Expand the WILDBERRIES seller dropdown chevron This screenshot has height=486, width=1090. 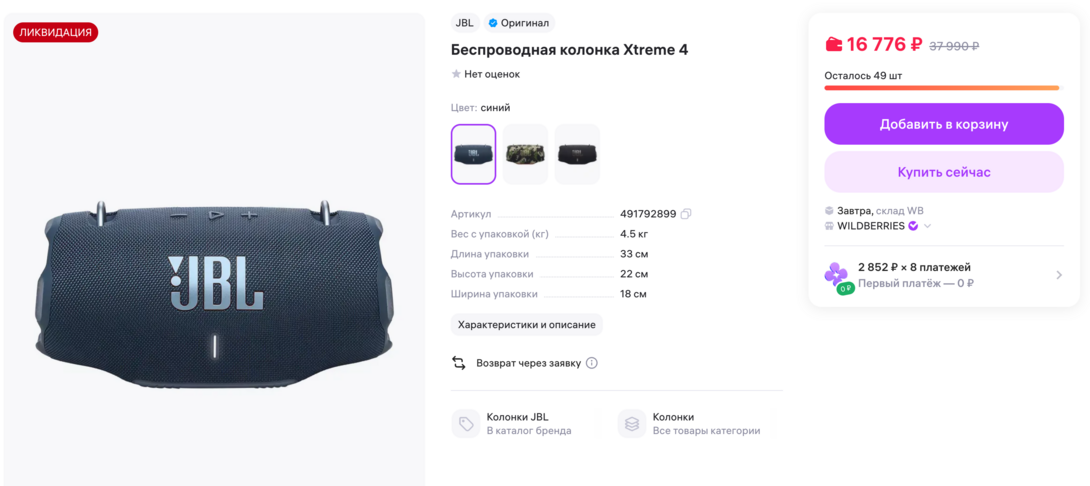click(927, 226)
